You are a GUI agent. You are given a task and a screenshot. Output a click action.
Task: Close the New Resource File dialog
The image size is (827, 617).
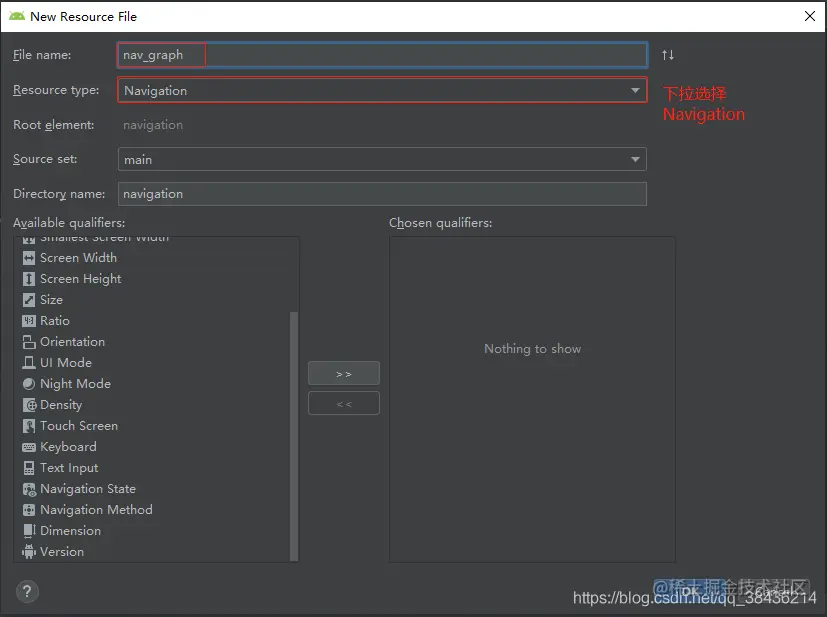click(x=810, y=16)
